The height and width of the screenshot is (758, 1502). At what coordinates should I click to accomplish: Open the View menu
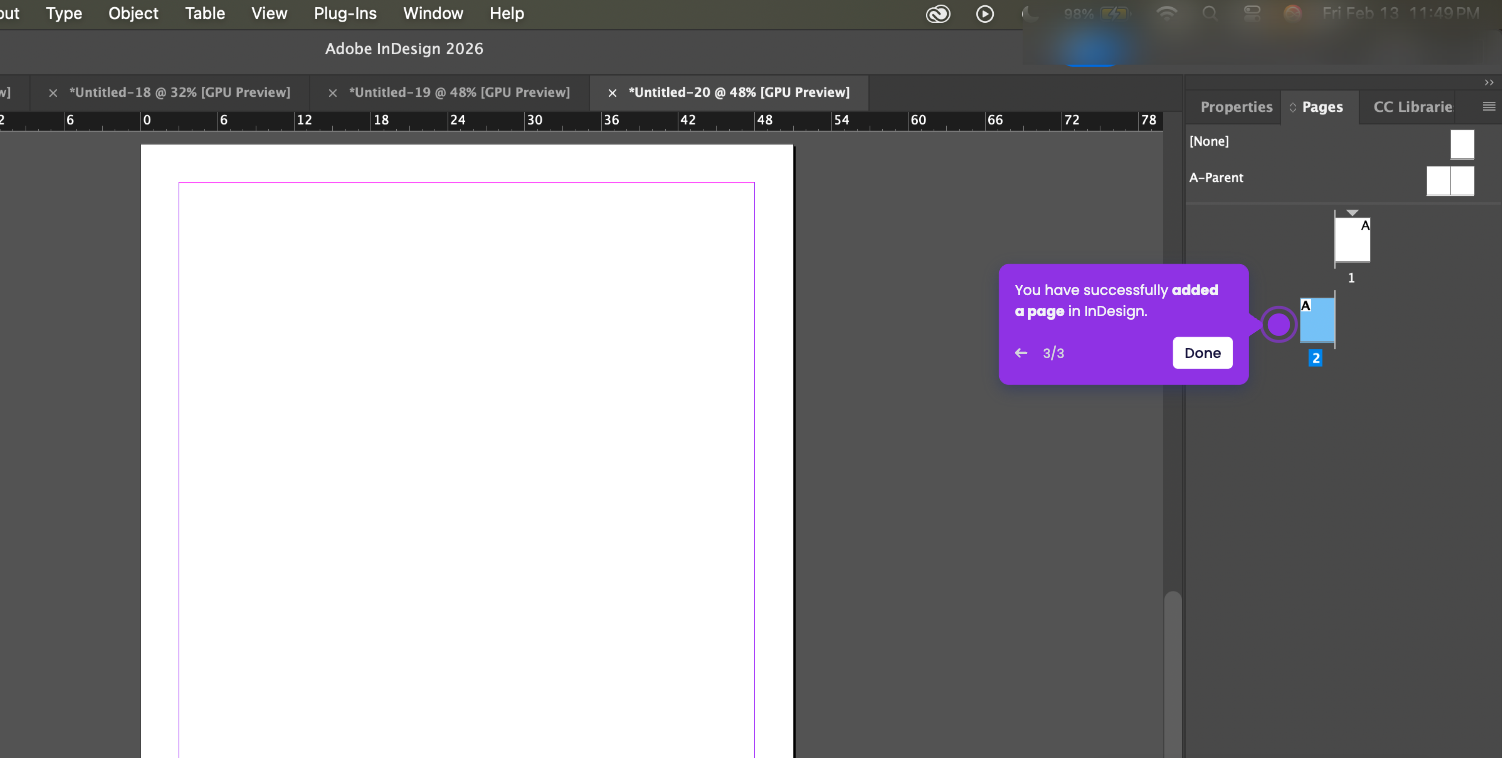point(269,13)
